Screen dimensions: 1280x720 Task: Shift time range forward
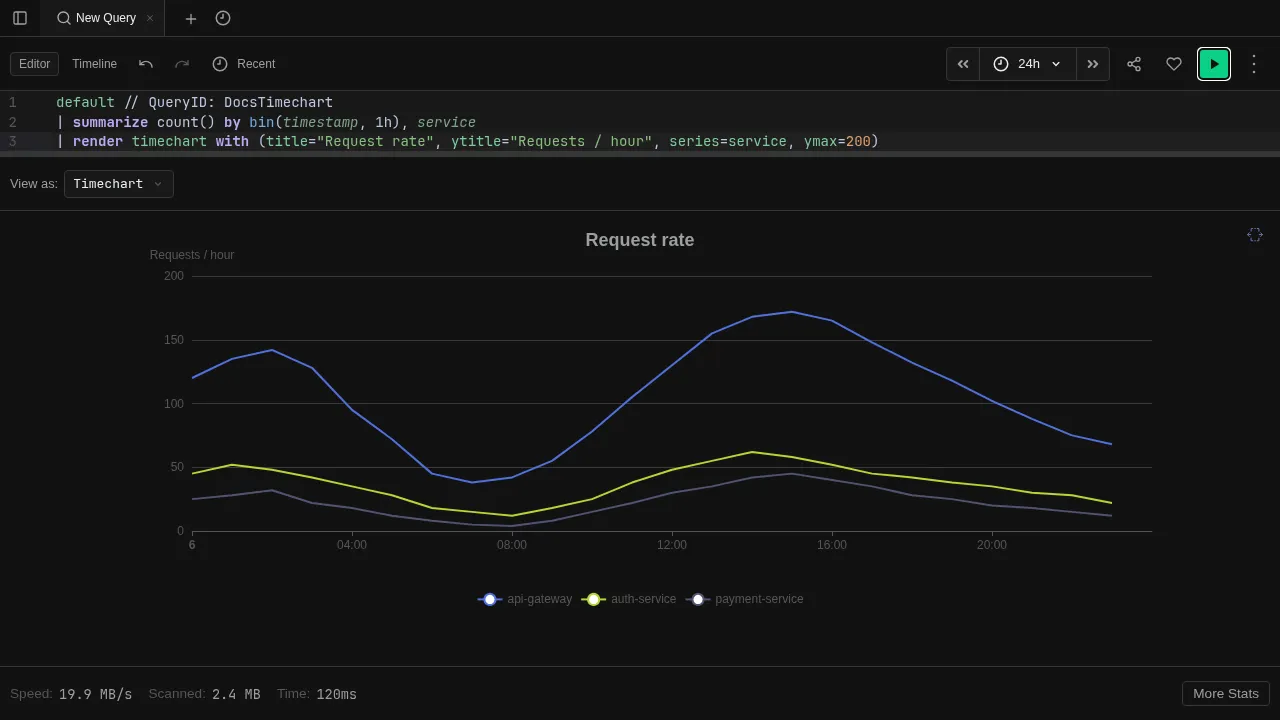pyautogui.click(x=1093, y=64)
